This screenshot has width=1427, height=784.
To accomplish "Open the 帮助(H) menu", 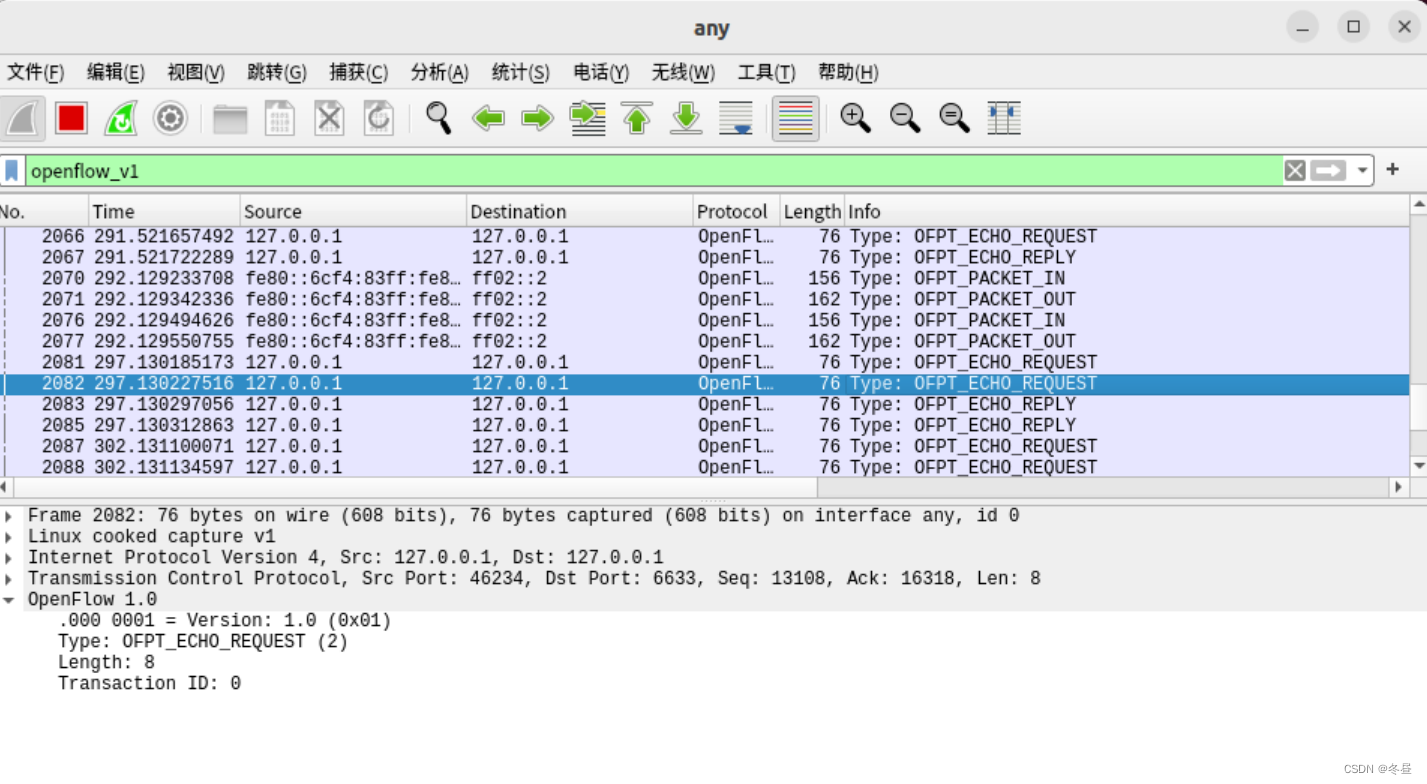I will coord(848,72).
